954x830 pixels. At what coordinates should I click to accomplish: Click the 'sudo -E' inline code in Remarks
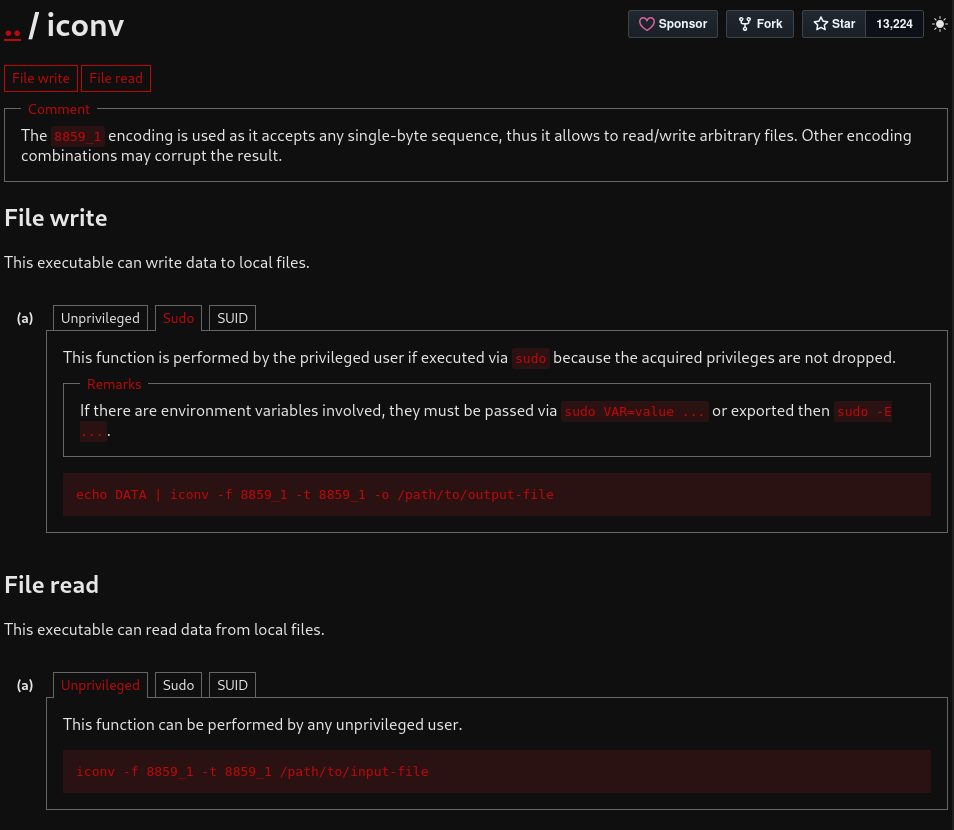(864, 411)
